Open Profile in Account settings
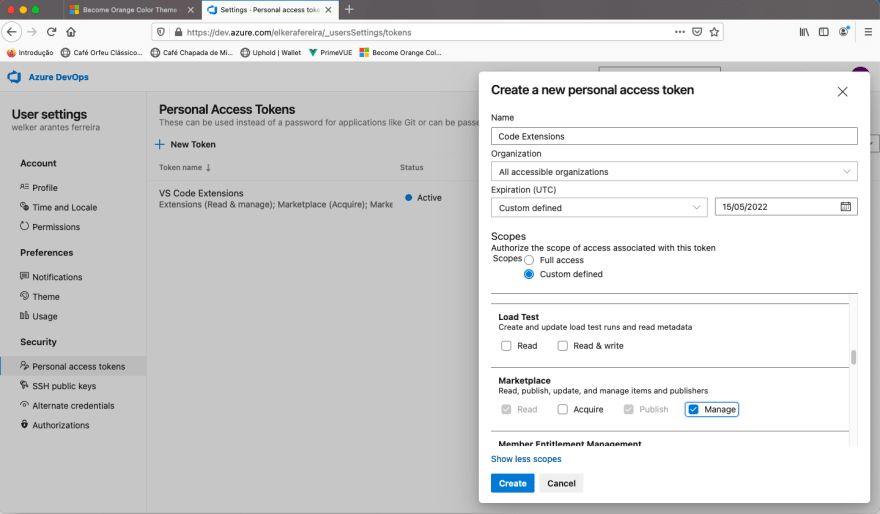 pos(44,187)
